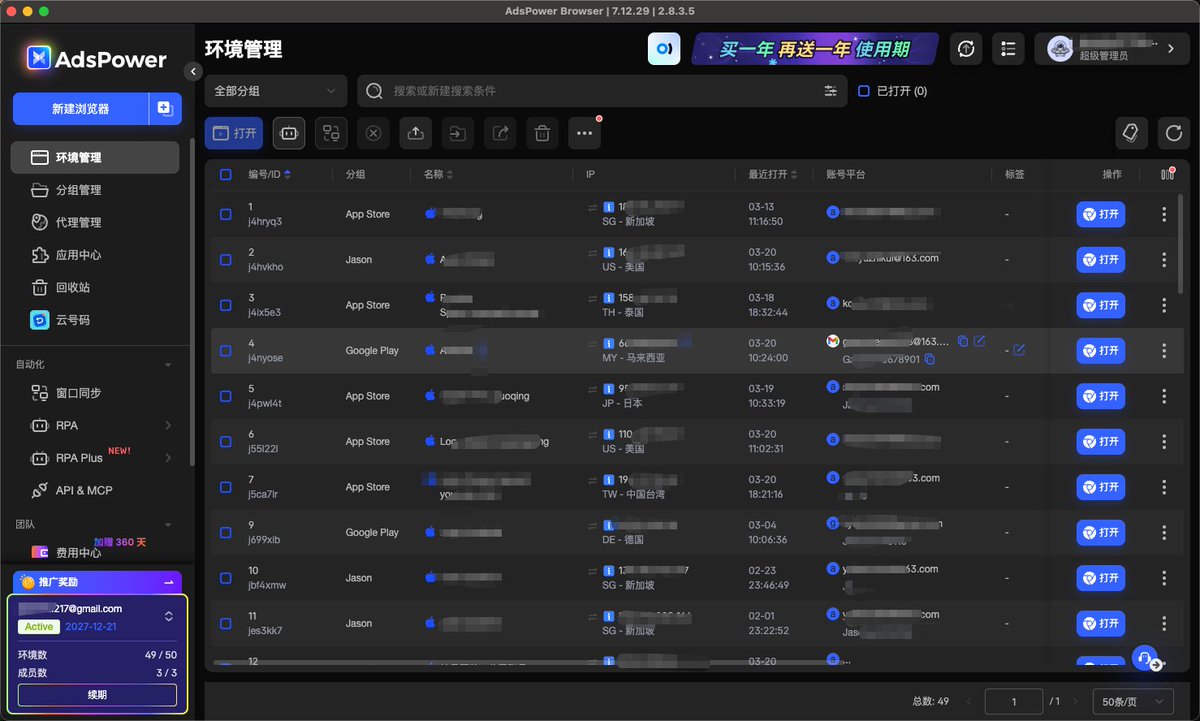Viewport: 1200px width, 721px height.
Task: Select the checkbox for profile j4nyose
Action: tap(226, 350)
